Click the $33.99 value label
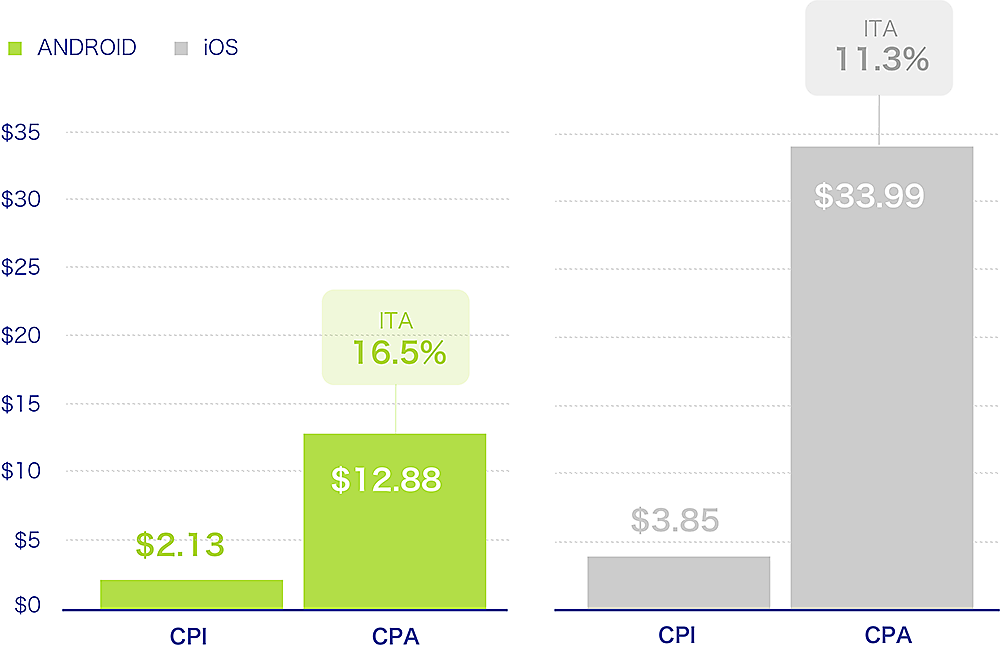The height and width of the screenshot is (650, 1000). click(x=869, y=195)
